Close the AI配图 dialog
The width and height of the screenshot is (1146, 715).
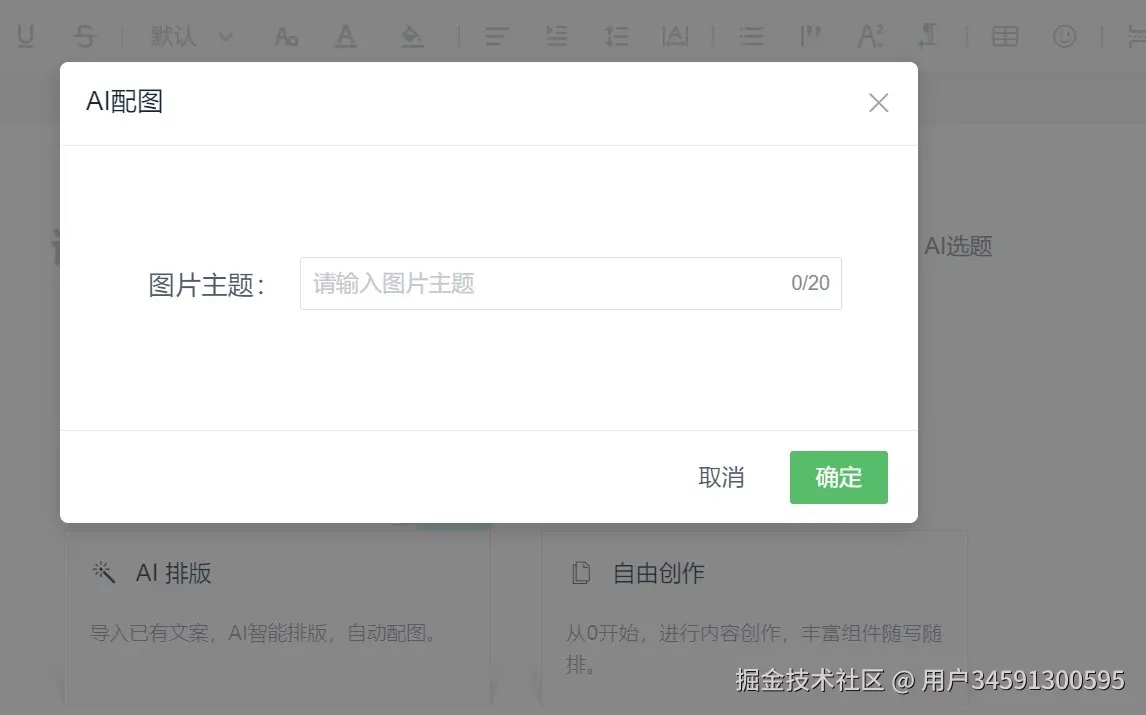pyautogui.click(x=879, y=102)
